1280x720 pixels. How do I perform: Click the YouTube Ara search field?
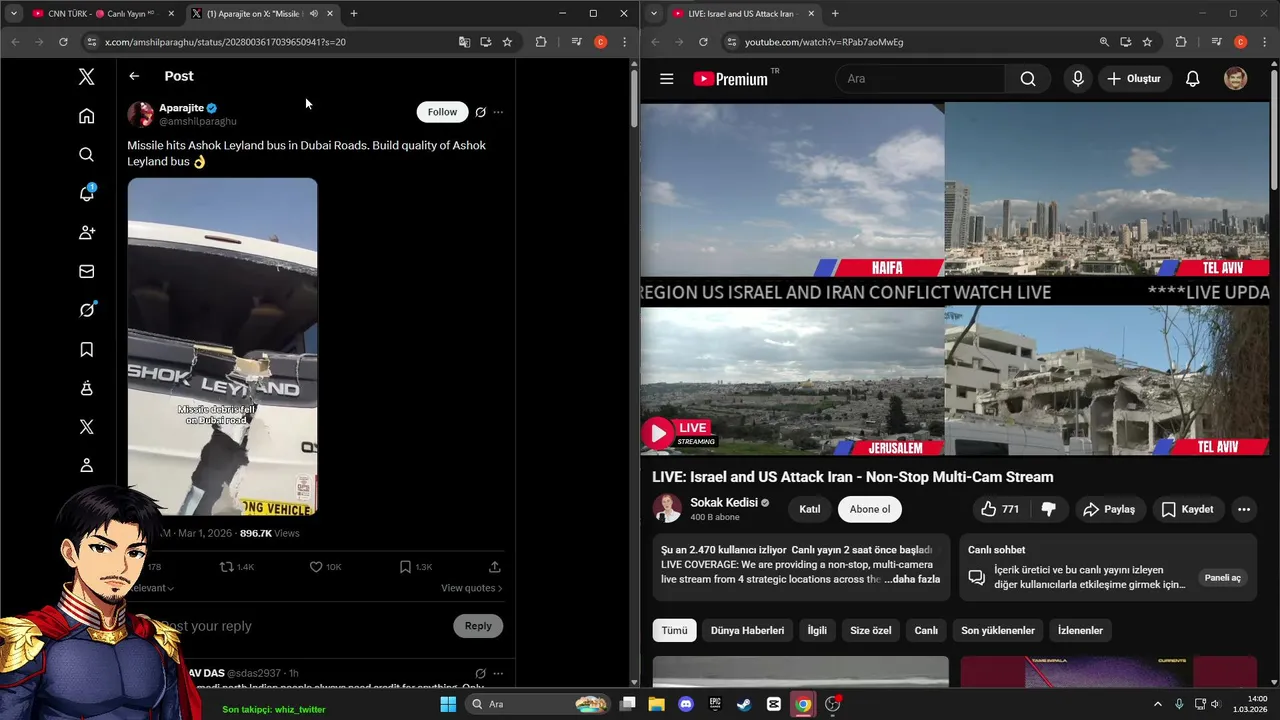click(x=920, y=79)
